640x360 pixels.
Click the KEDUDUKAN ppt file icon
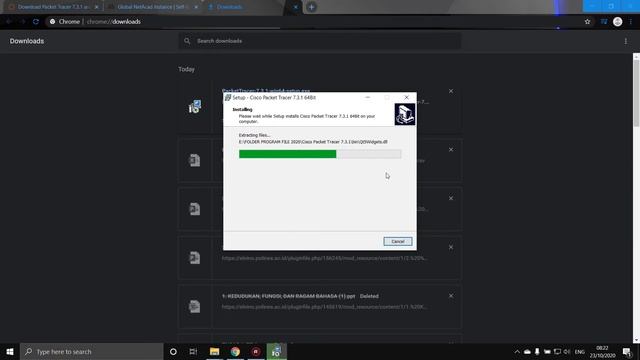(x=195, y=307)
